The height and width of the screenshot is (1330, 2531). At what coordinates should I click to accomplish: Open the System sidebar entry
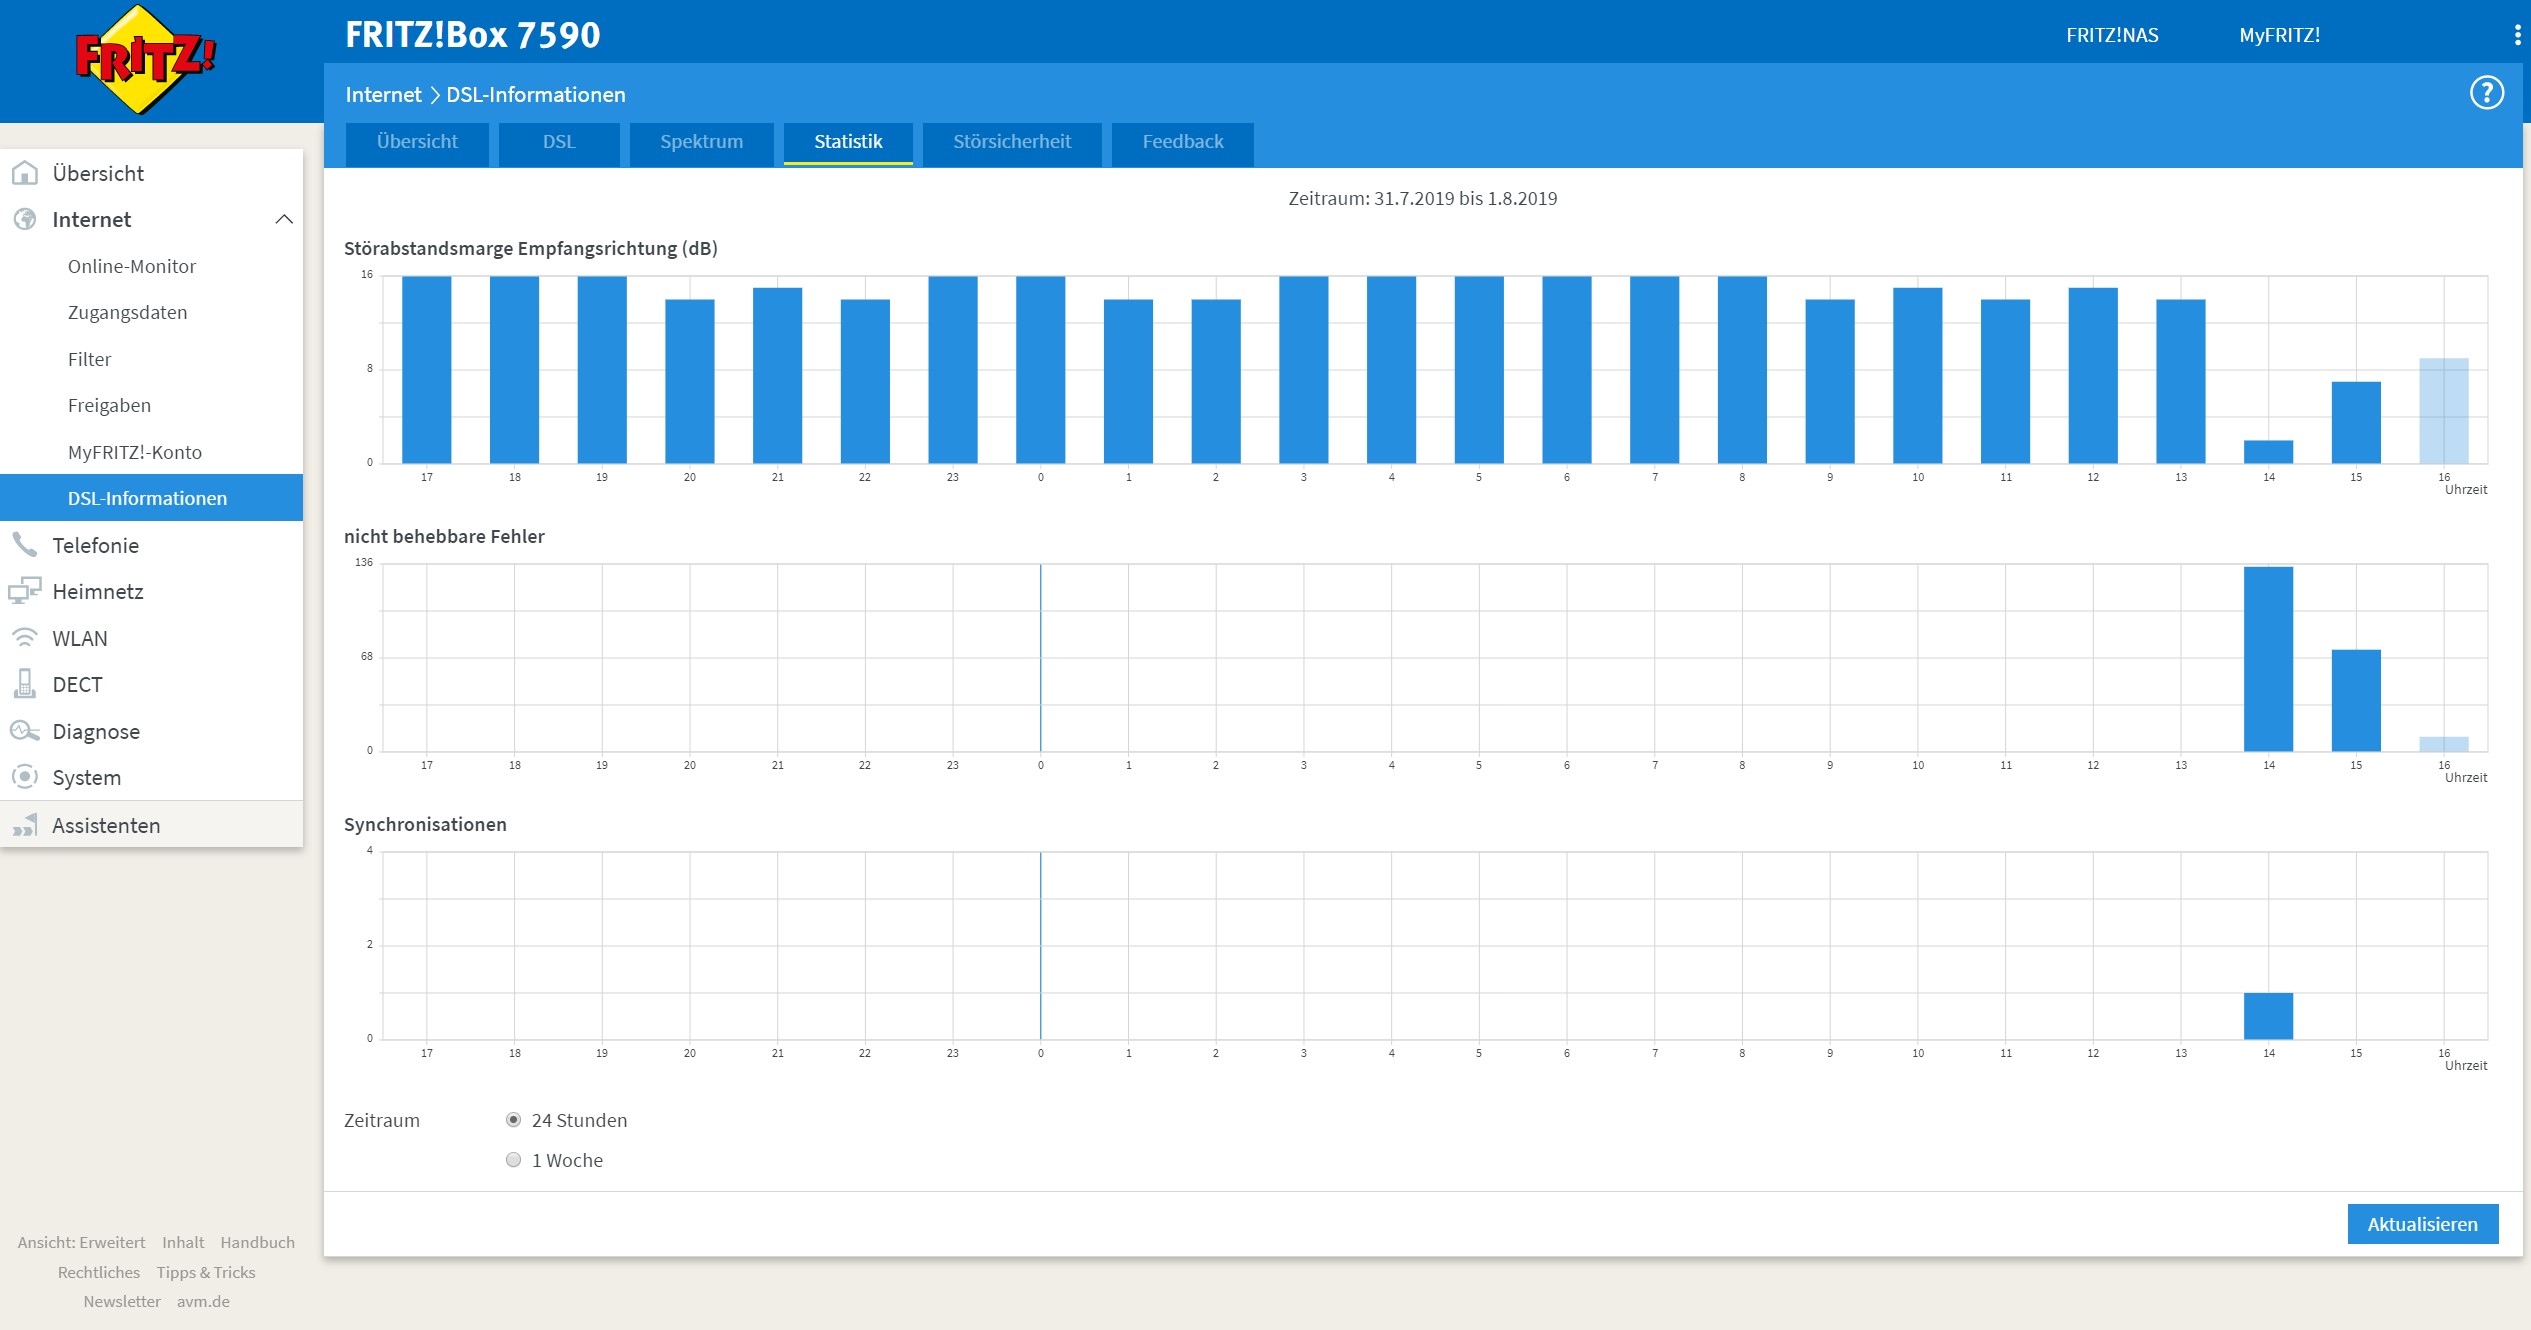151,777
